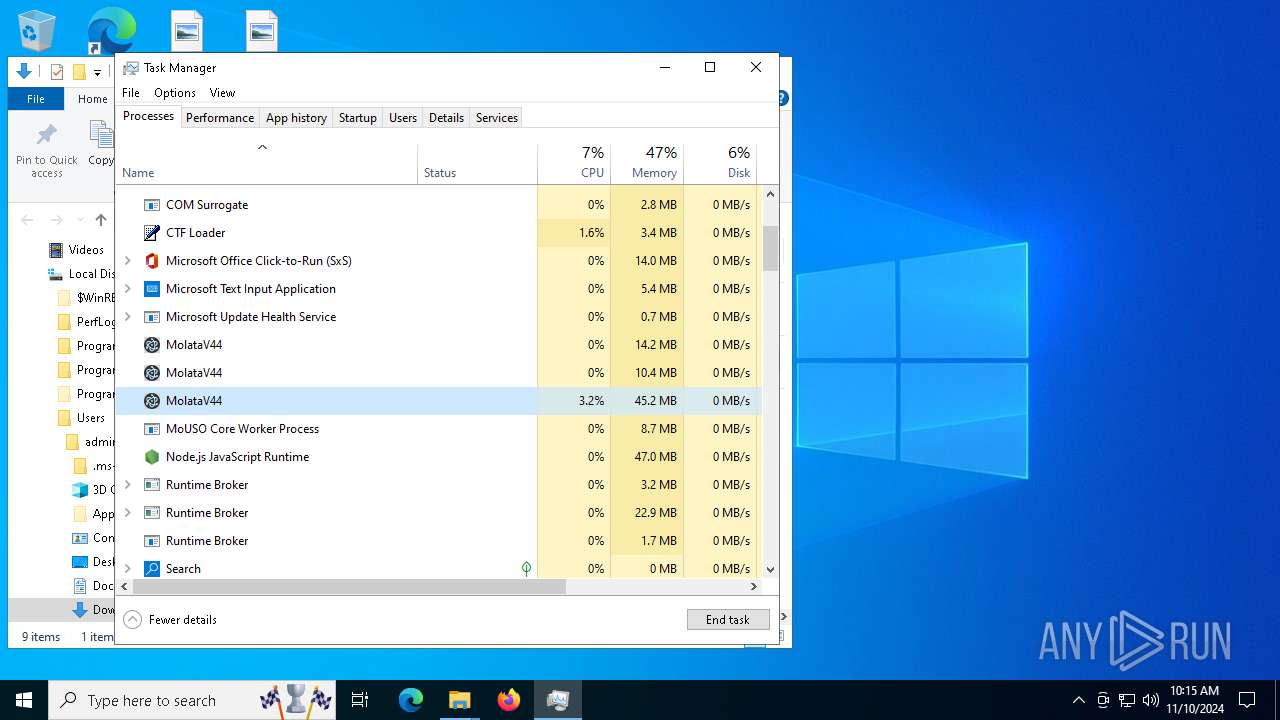Click the Runtime Broker icon with 1.7 MB
The width and height of the screenshot is (1280, 720).
pyautogui.click(x=152, y=541)
